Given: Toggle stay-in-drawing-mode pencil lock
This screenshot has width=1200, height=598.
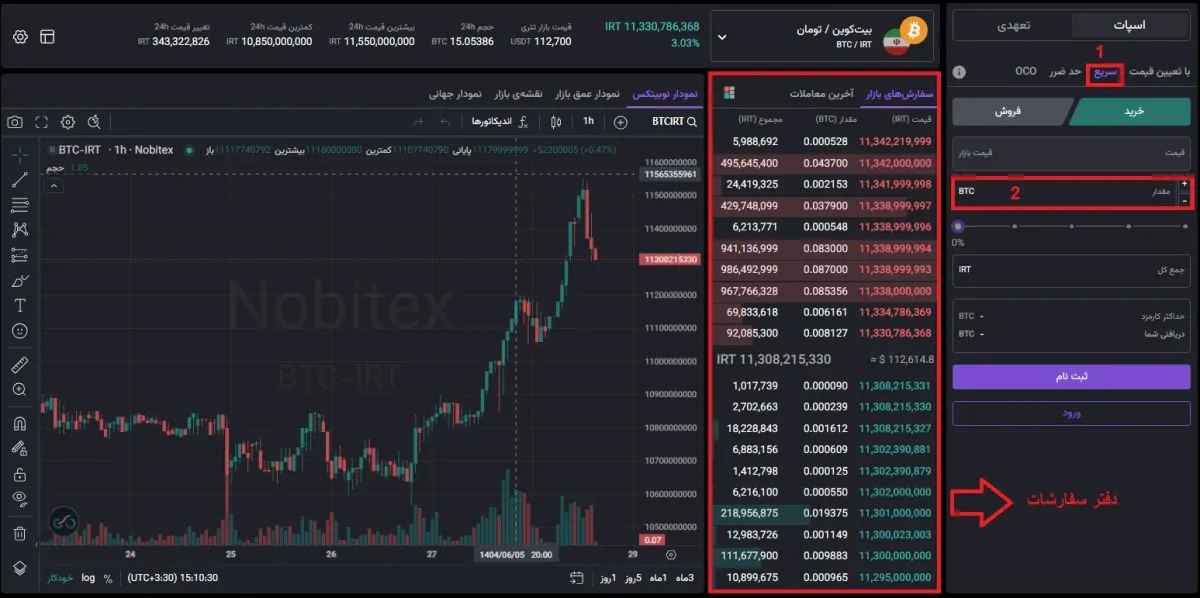Looking at the screenshot, I should (x=20, y=448).
